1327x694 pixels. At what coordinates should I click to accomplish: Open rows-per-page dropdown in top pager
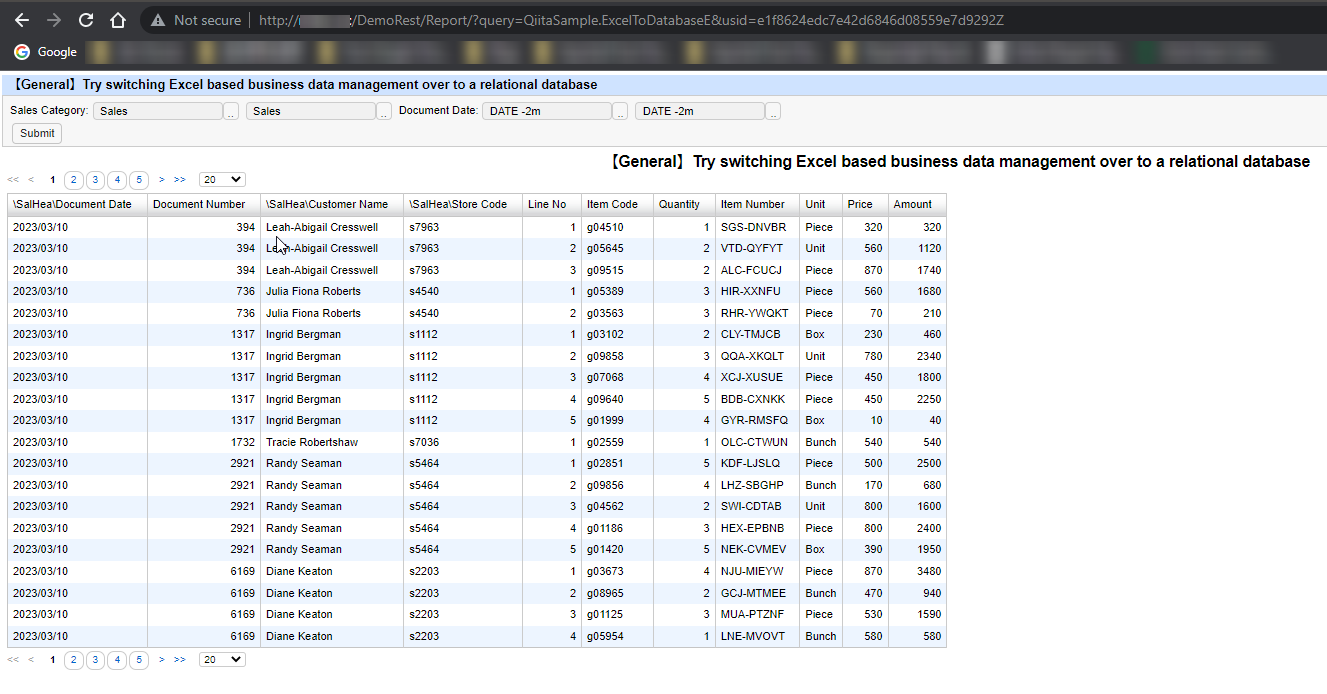coord(222,180)
